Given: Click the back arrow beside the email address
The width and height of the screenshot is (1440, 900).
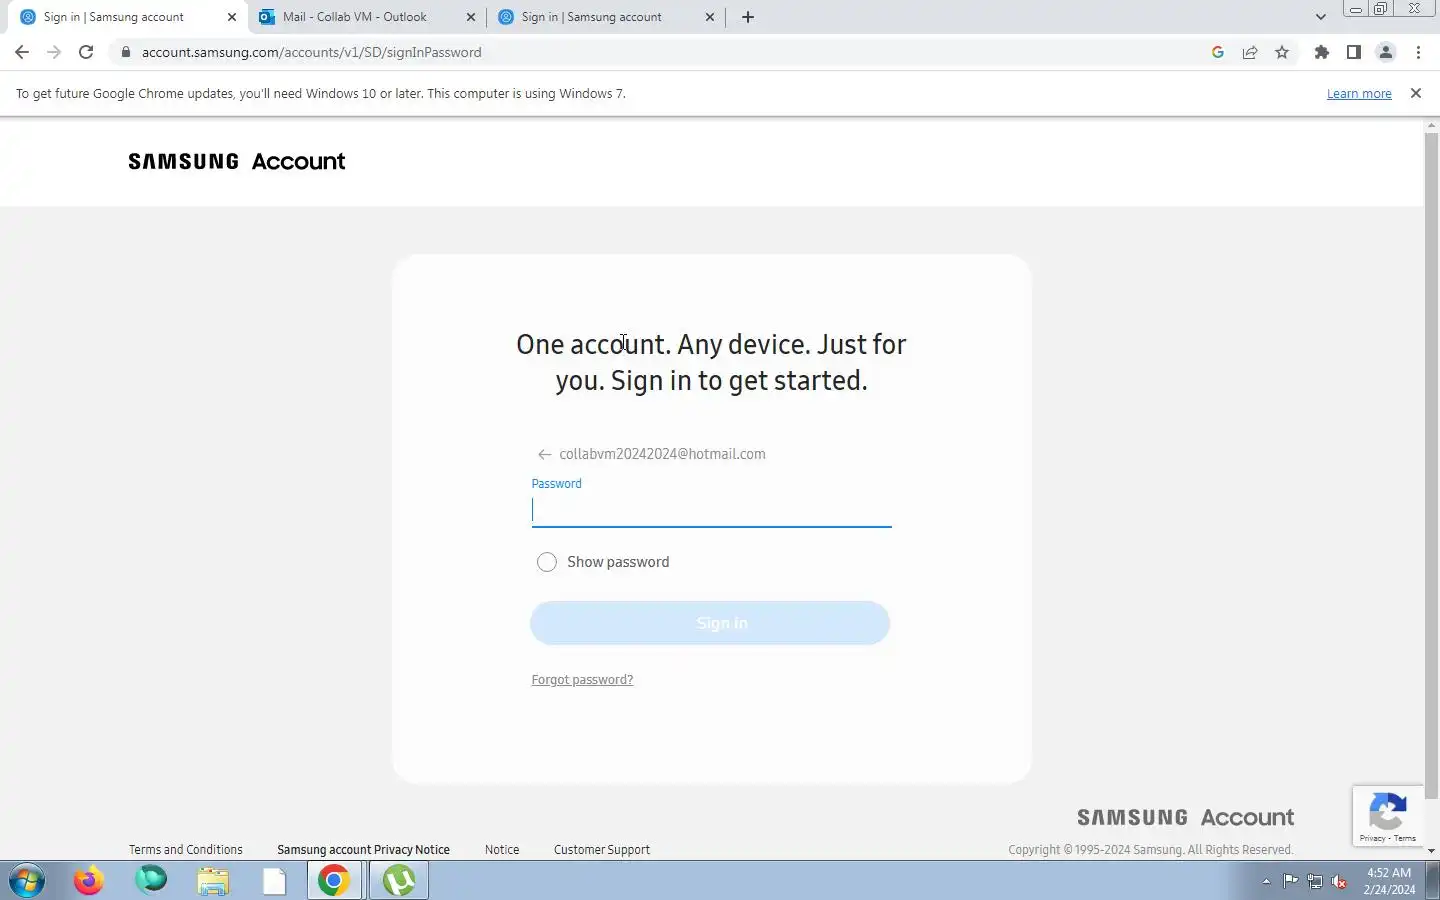Looking at the screenshot, I should pos(544,454).
